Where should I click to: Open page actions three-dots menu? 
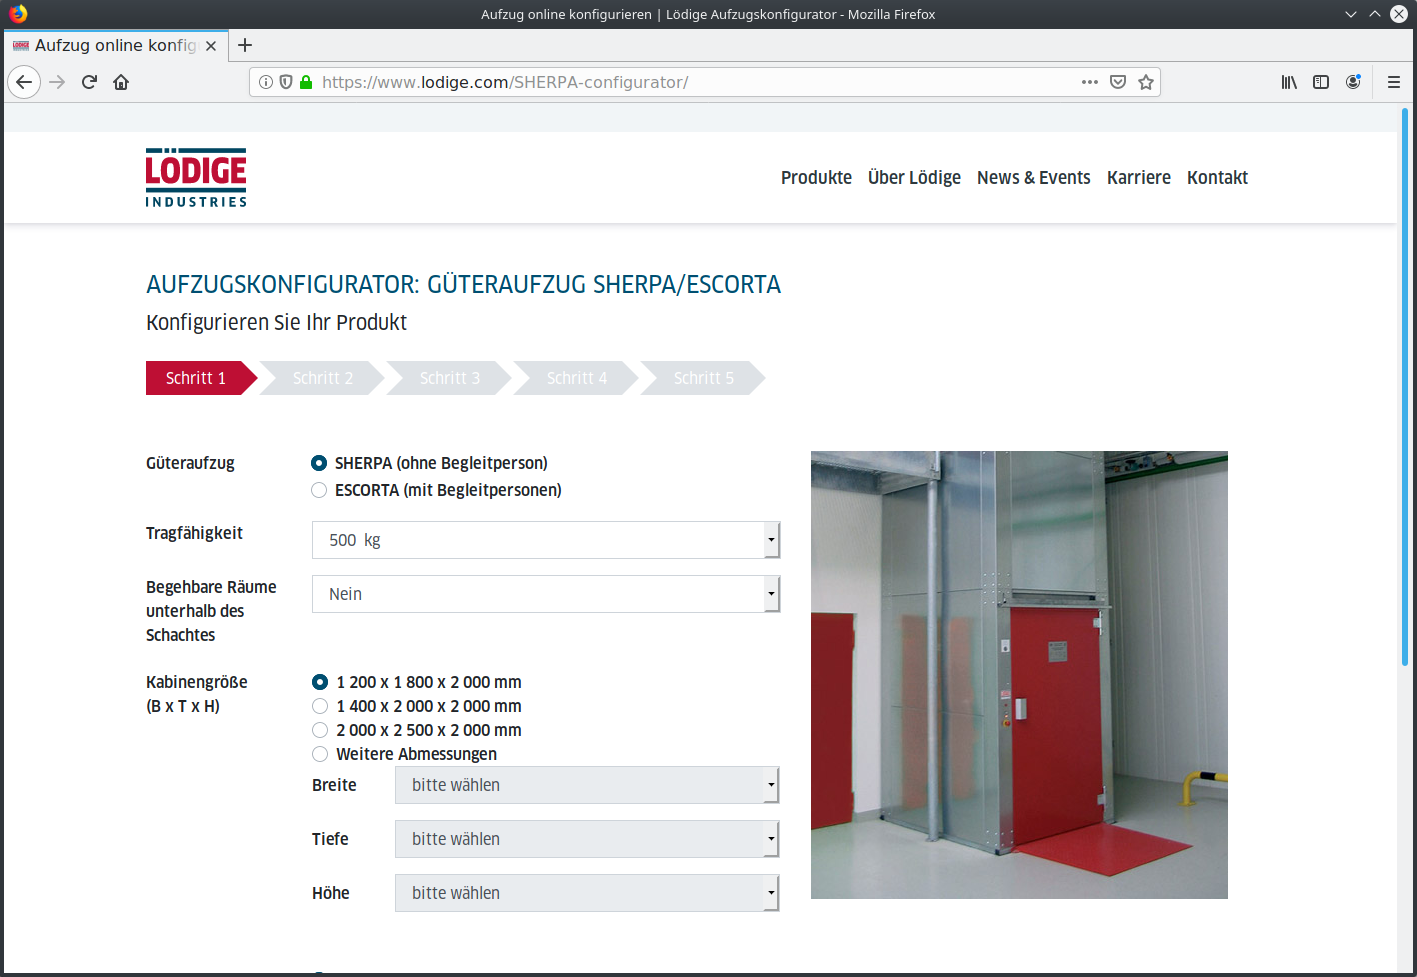coord(1090,82)
